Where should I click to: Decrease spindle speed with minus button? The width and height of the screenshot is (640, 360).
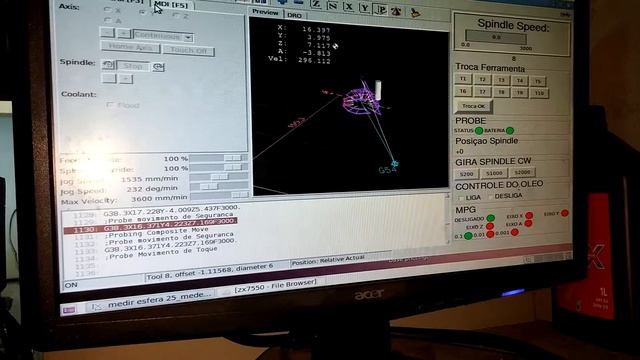coord(109,78)
